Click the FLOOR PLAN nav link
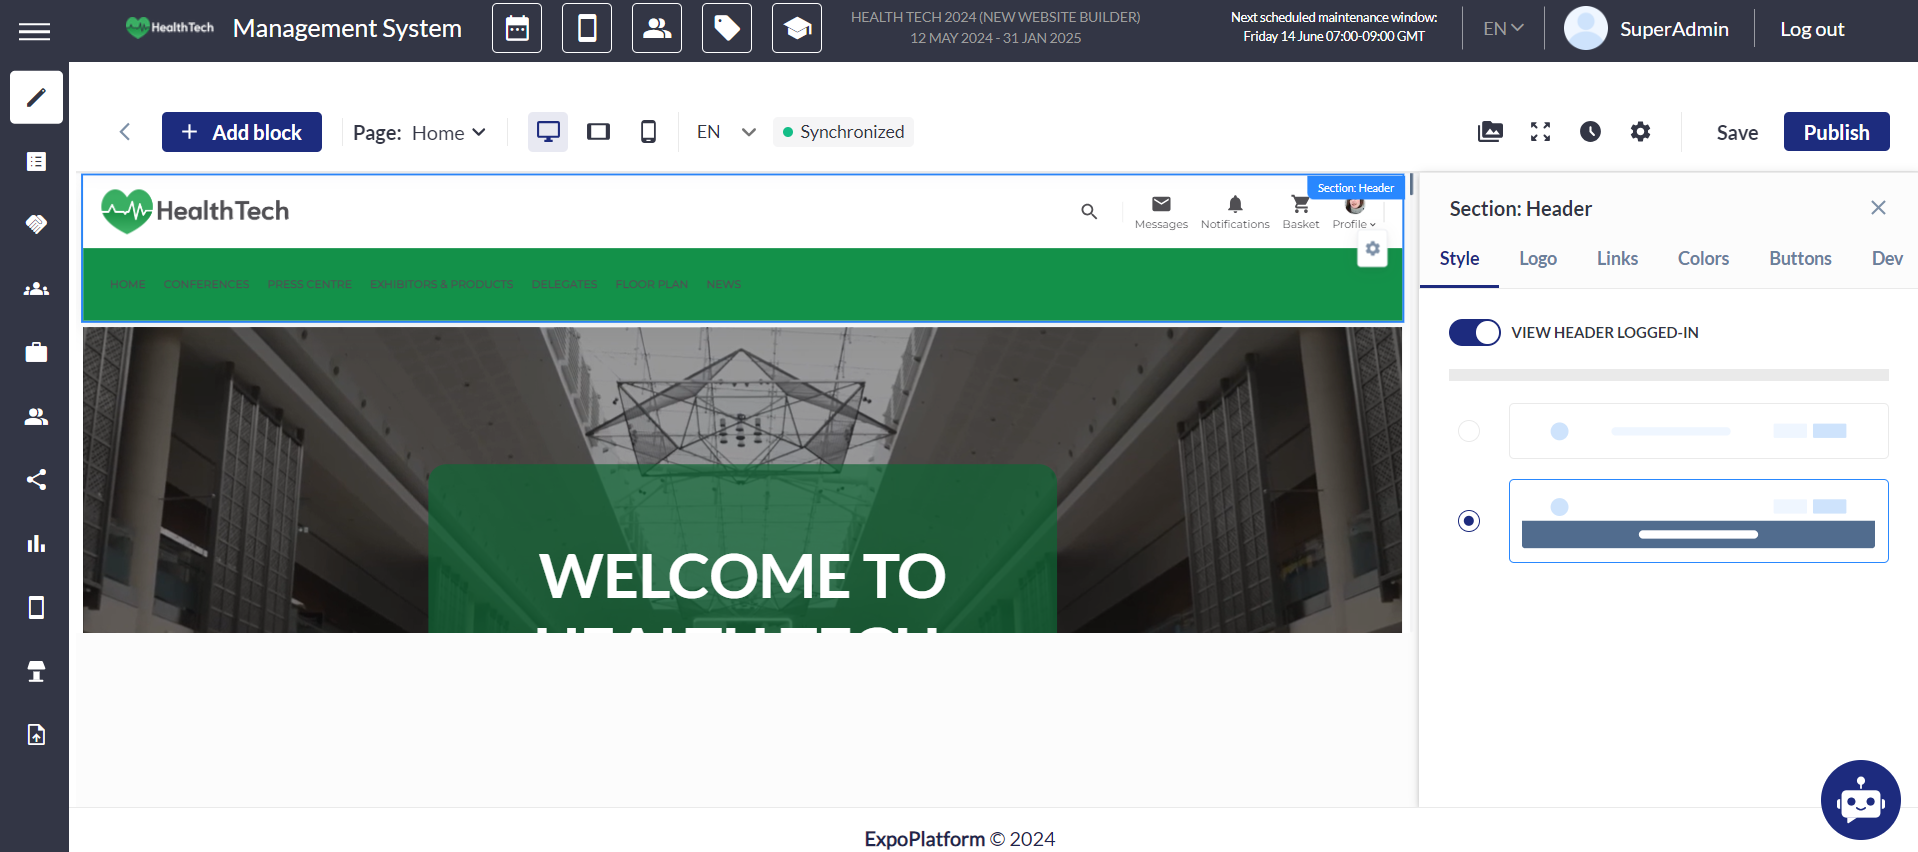 point(651,284)
